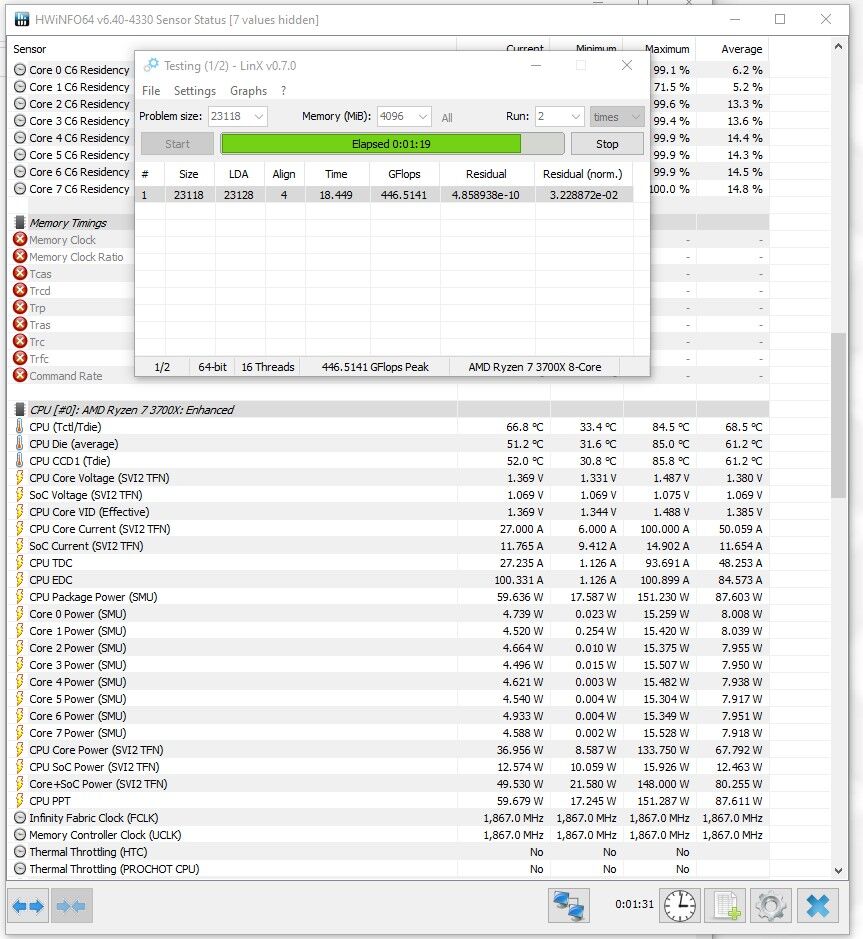
Task: Select the Thermal Throttling (PROCHOT CPU) row
Action: pyautogui.click(x=389, y=869)
